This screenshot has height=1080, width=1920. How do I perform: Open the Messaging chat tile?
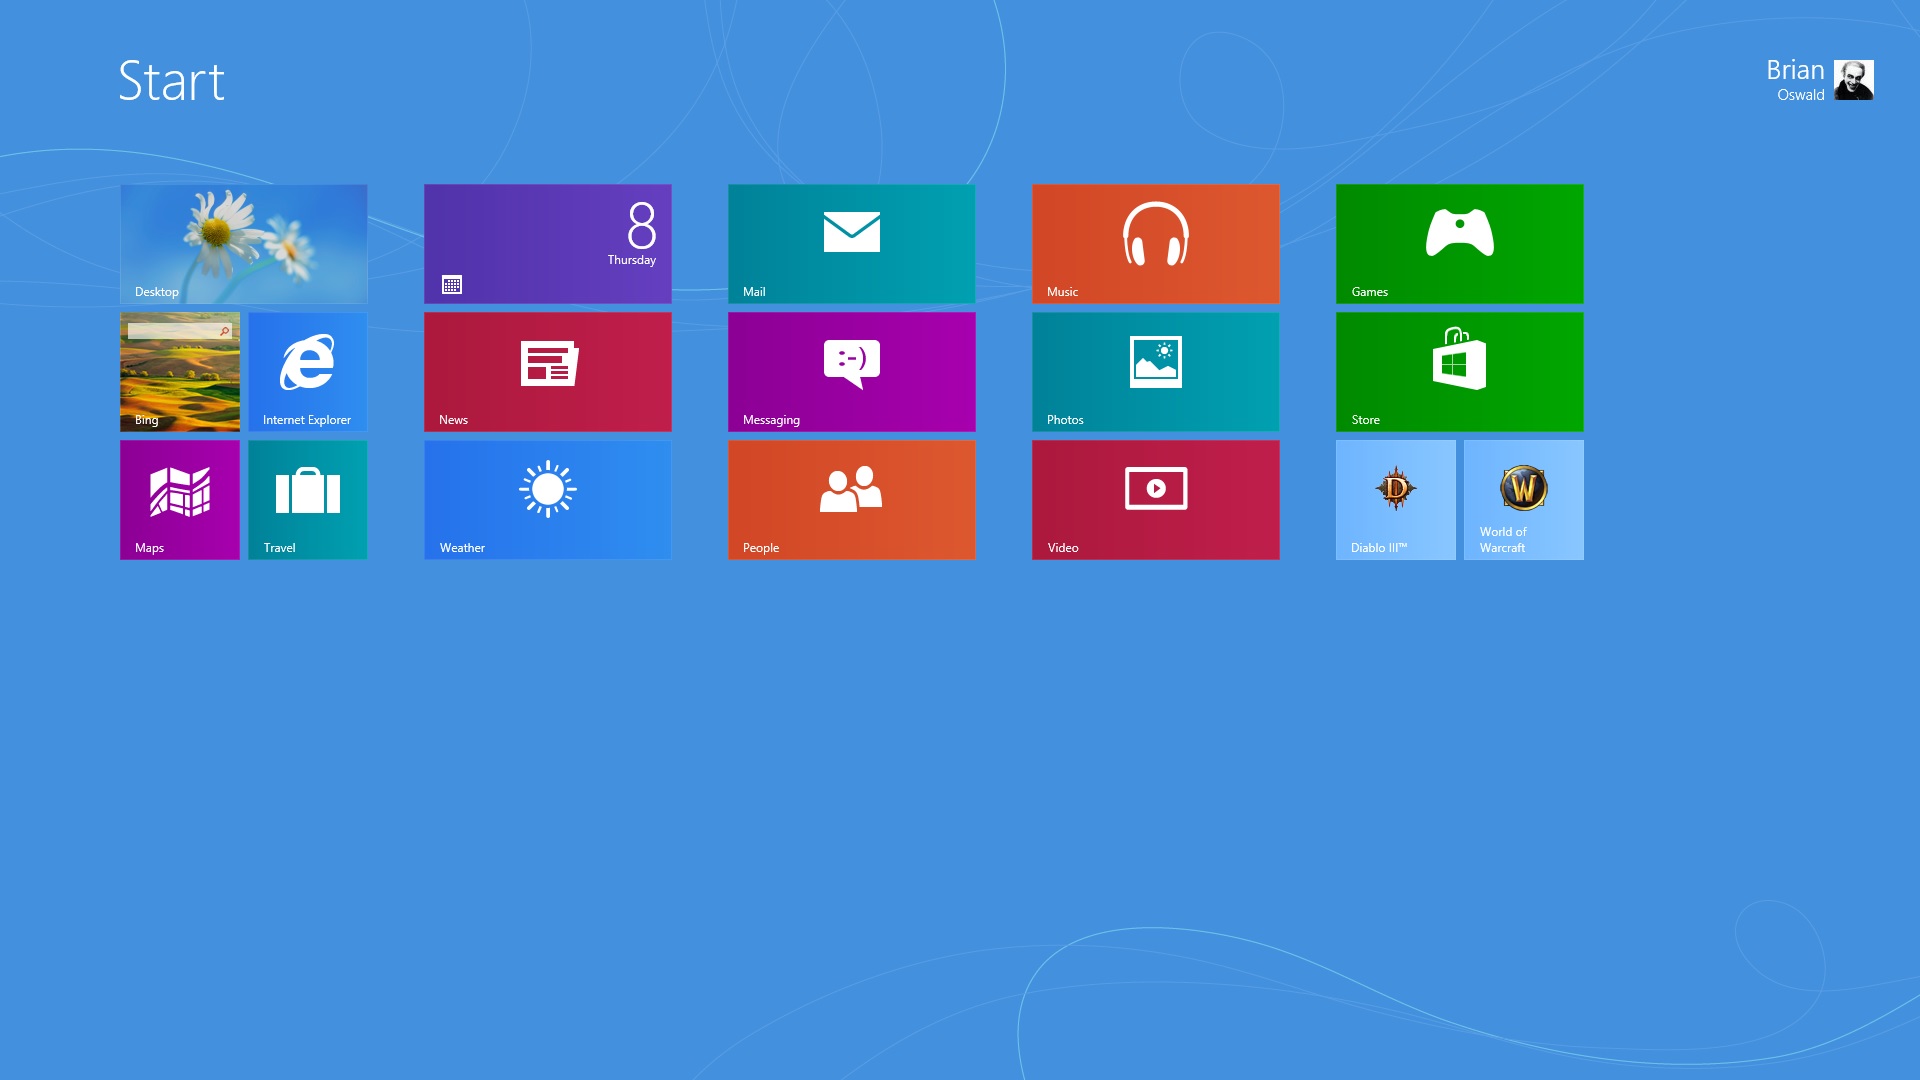coord(851,371)
